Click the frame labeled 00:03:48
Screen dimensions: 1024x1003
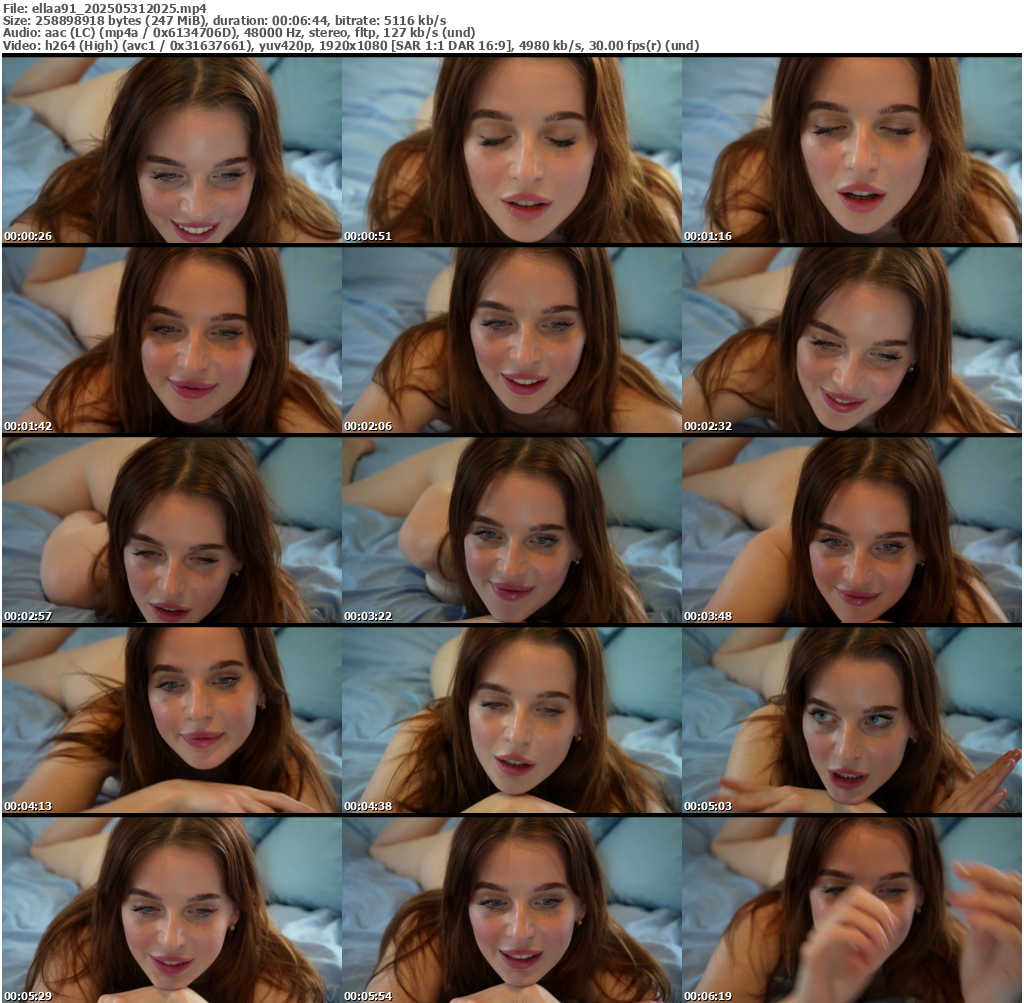coord(852,530)
